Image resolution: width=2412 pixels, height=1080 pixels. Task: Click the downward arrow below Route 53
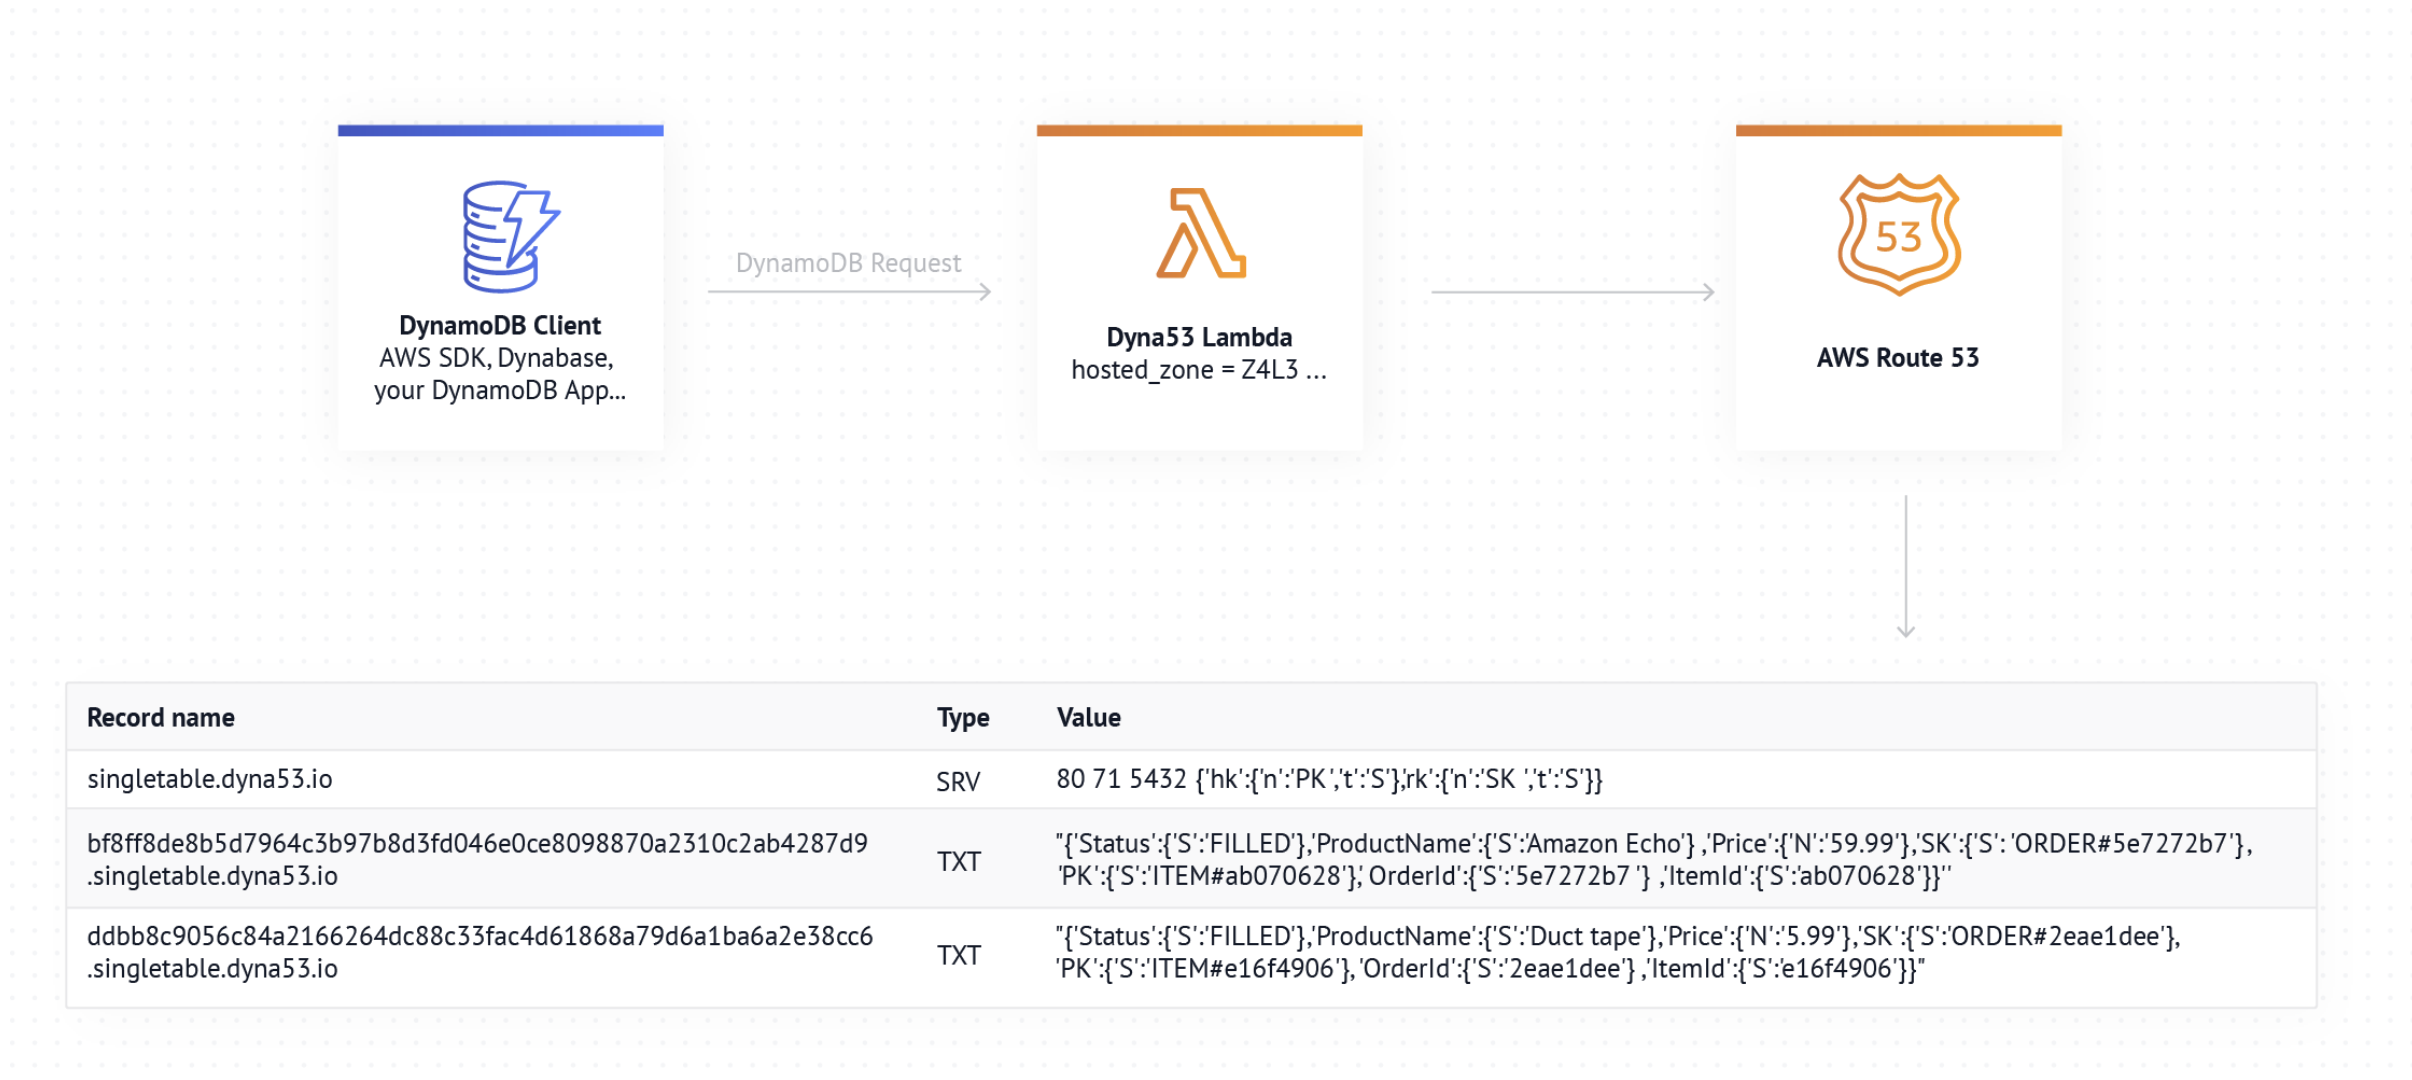pyautogui.click(x=1906, y=566)
